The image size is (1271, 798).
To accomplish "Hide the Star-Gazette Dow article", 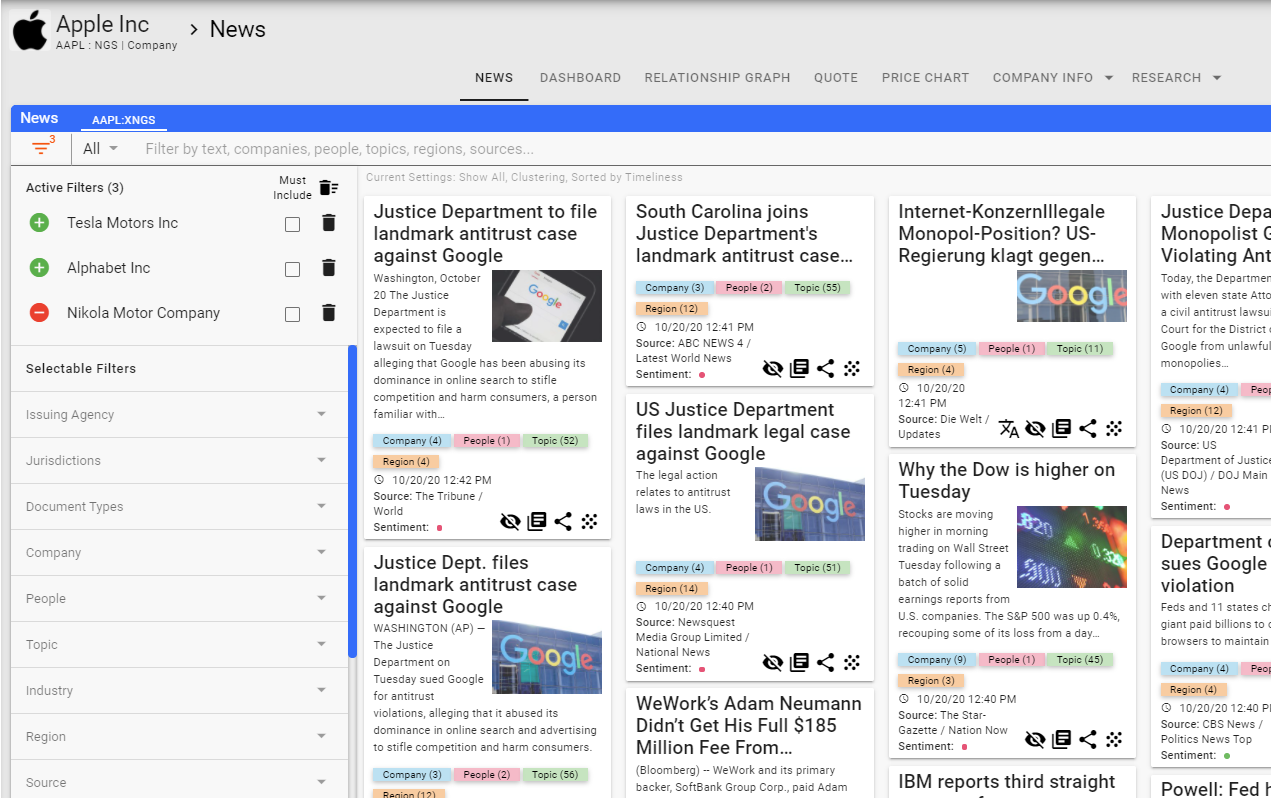I will pos(1035,740).
